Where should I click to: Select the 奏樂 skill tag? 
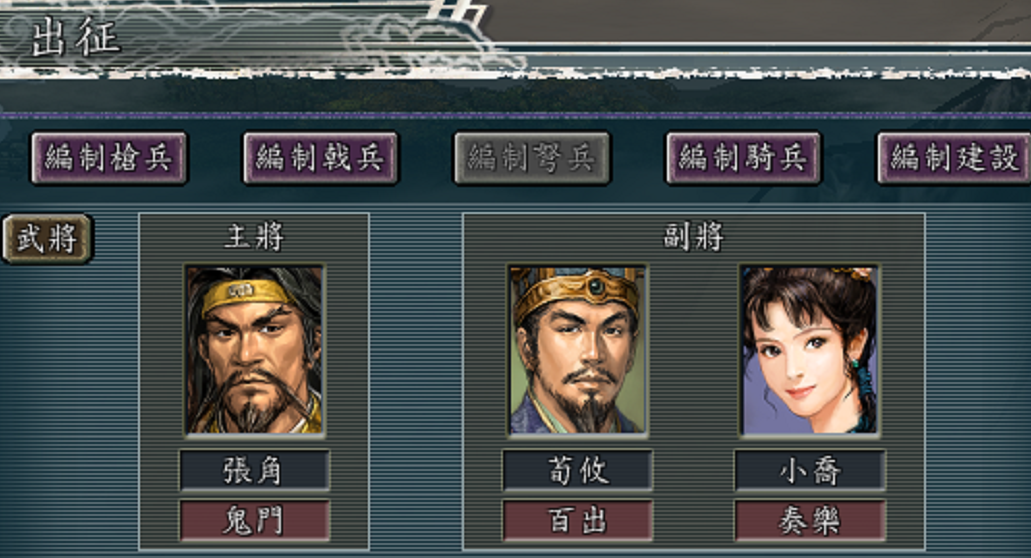(x=809, y=521)
